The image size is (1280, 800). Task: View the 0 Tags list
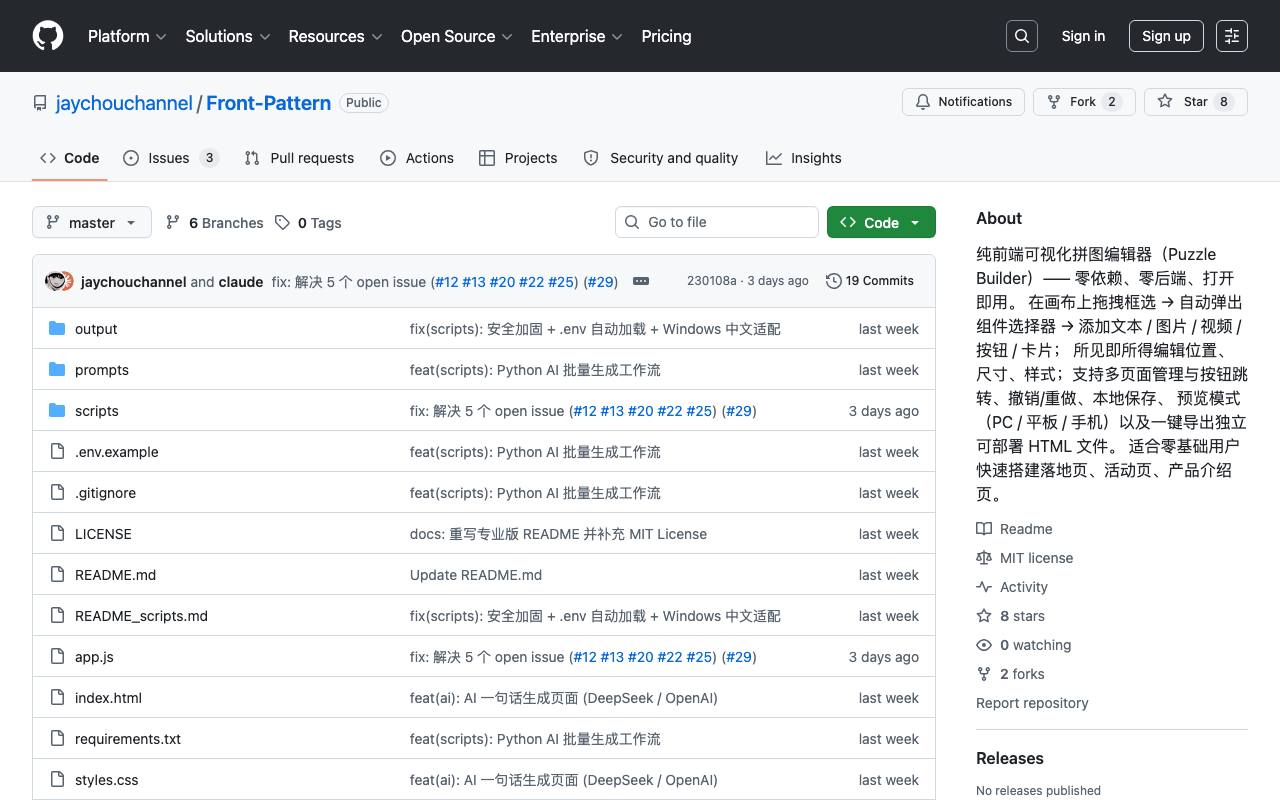pos(308,222)
